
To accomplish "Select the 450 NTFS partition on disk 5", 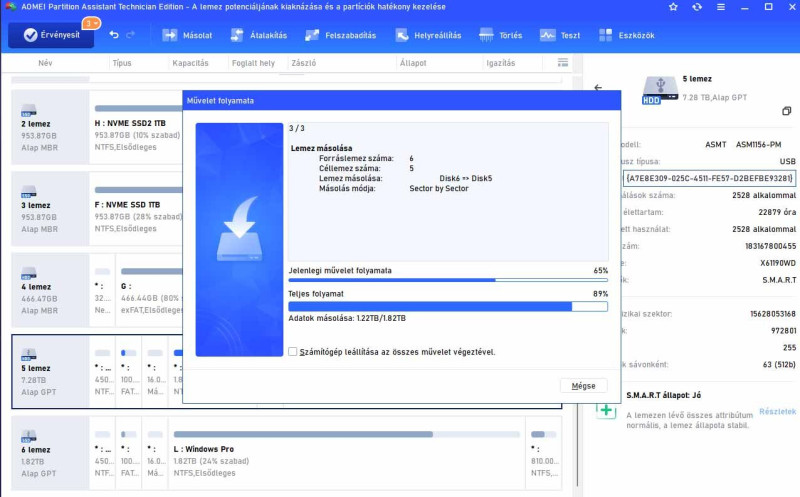I will pyautogui.click(x=103, y=371).
